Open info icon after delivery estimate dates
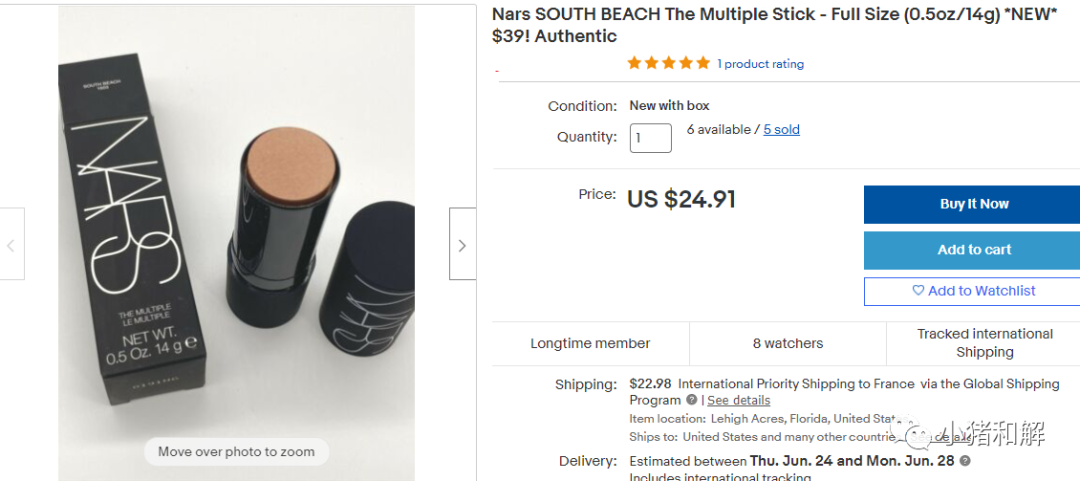The width and height of the screenshot is (1080, 481). (x=965, y=461)
